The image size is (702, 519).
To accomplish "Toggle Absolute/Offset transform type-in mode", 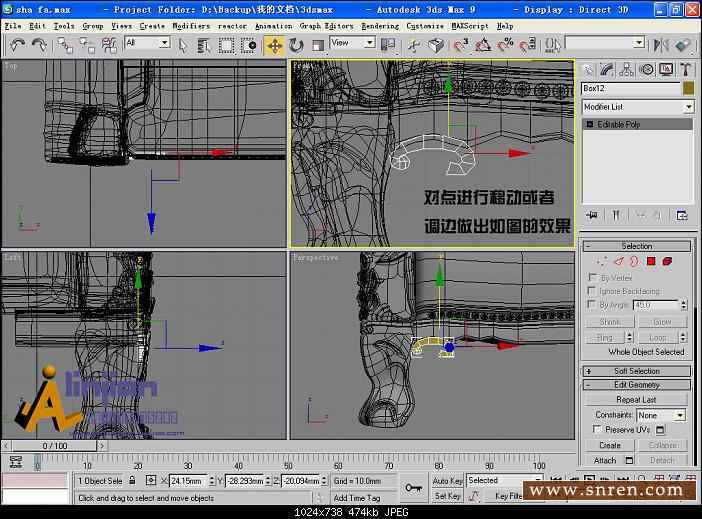I will click(151, 480).
